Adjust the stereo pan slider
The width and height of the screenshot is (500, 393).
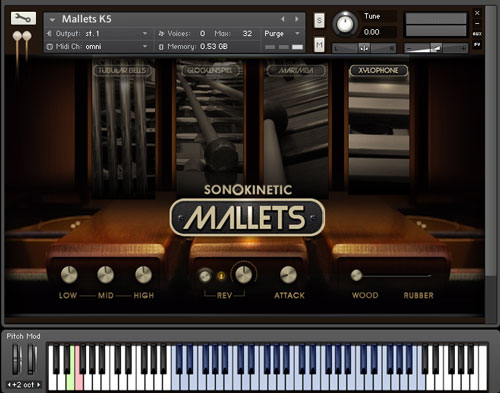click(x=364, y=49)
